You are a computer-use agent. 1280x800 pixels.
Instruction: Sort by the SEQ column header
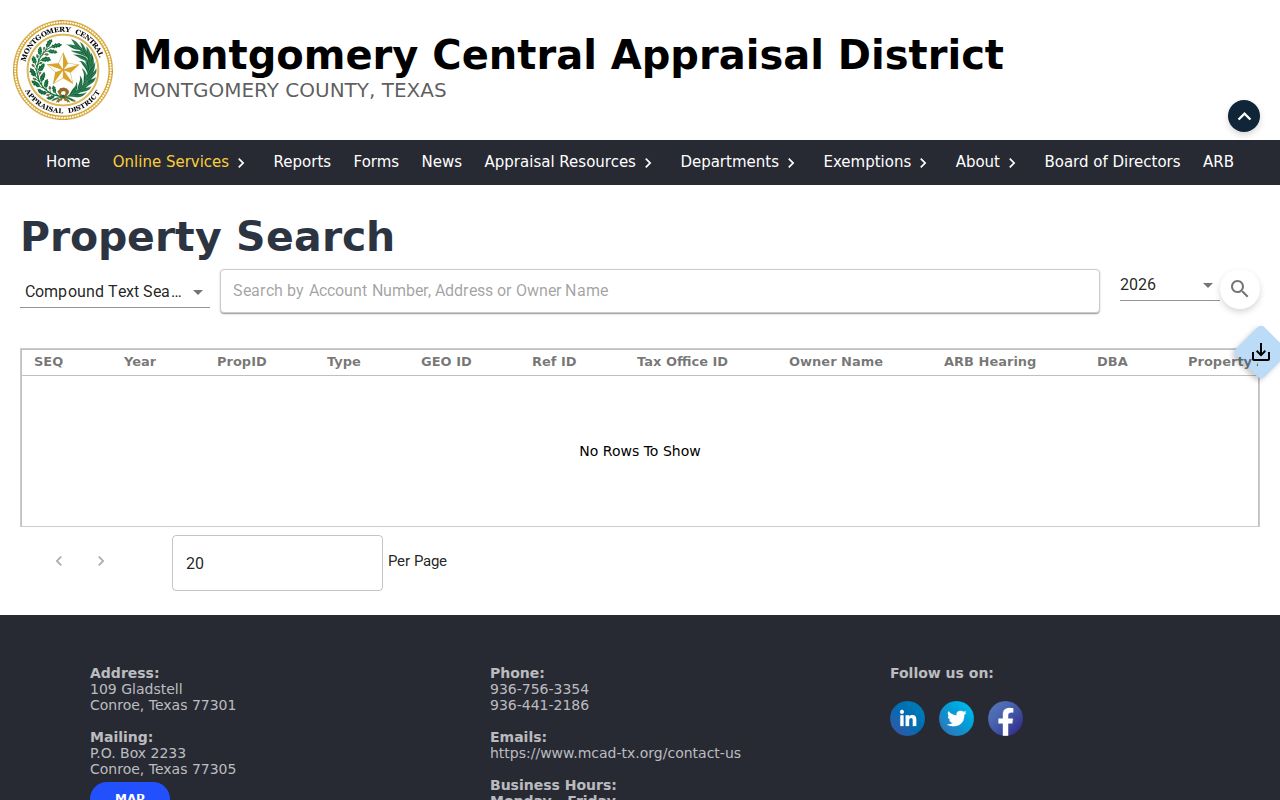click(49, 362)
